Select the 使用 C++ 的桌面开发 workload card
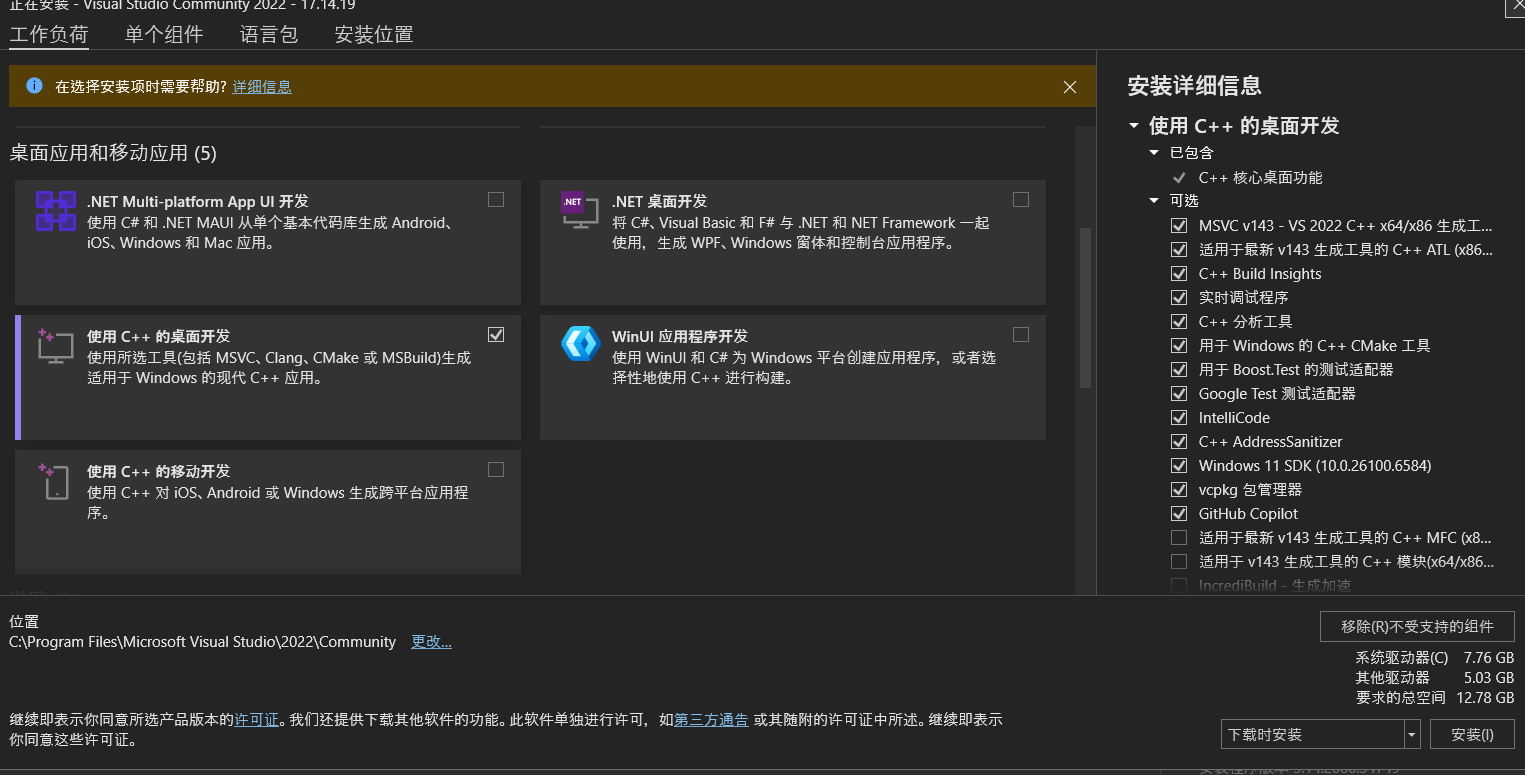 (268, 377)
